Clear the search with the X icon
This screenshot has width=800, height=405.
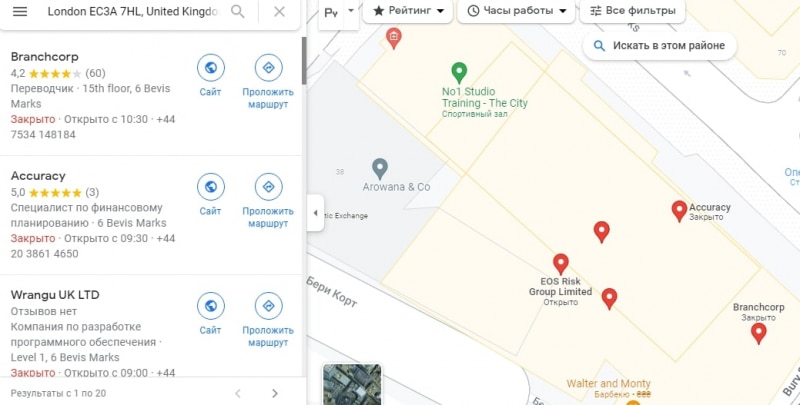[279, 11]
